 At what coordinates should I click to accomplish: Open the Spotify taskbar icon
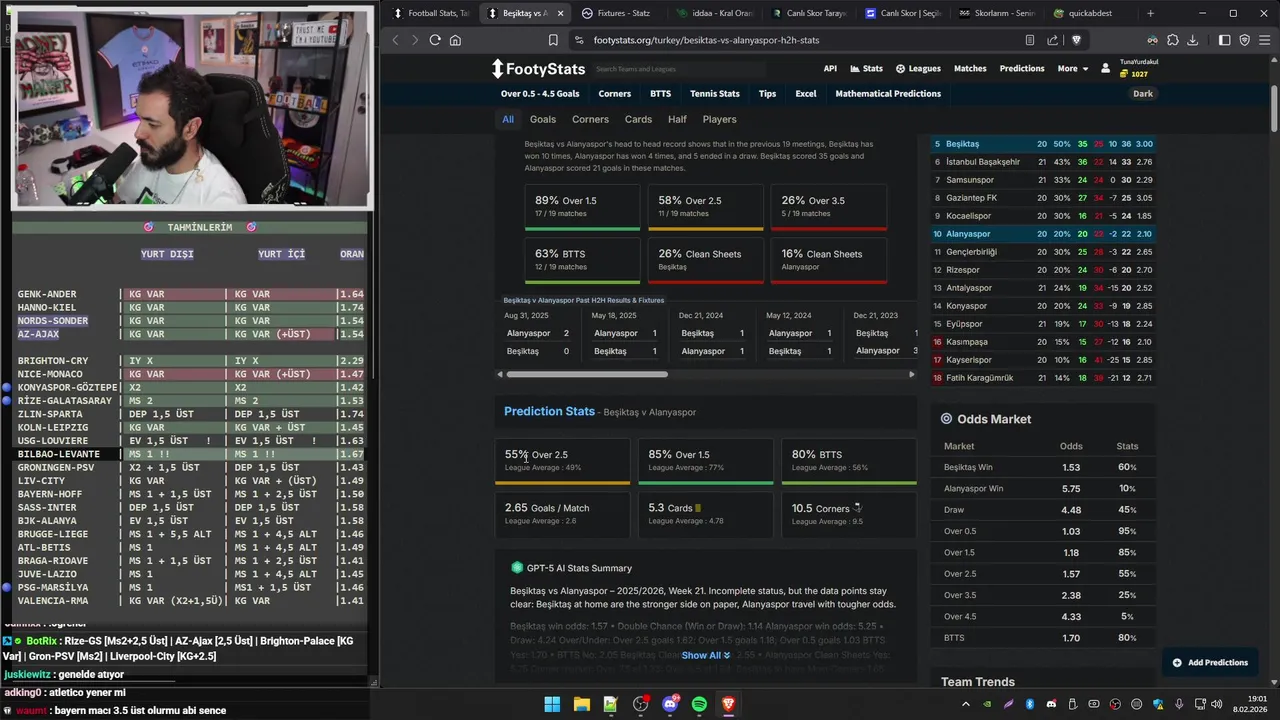(699, 704)
